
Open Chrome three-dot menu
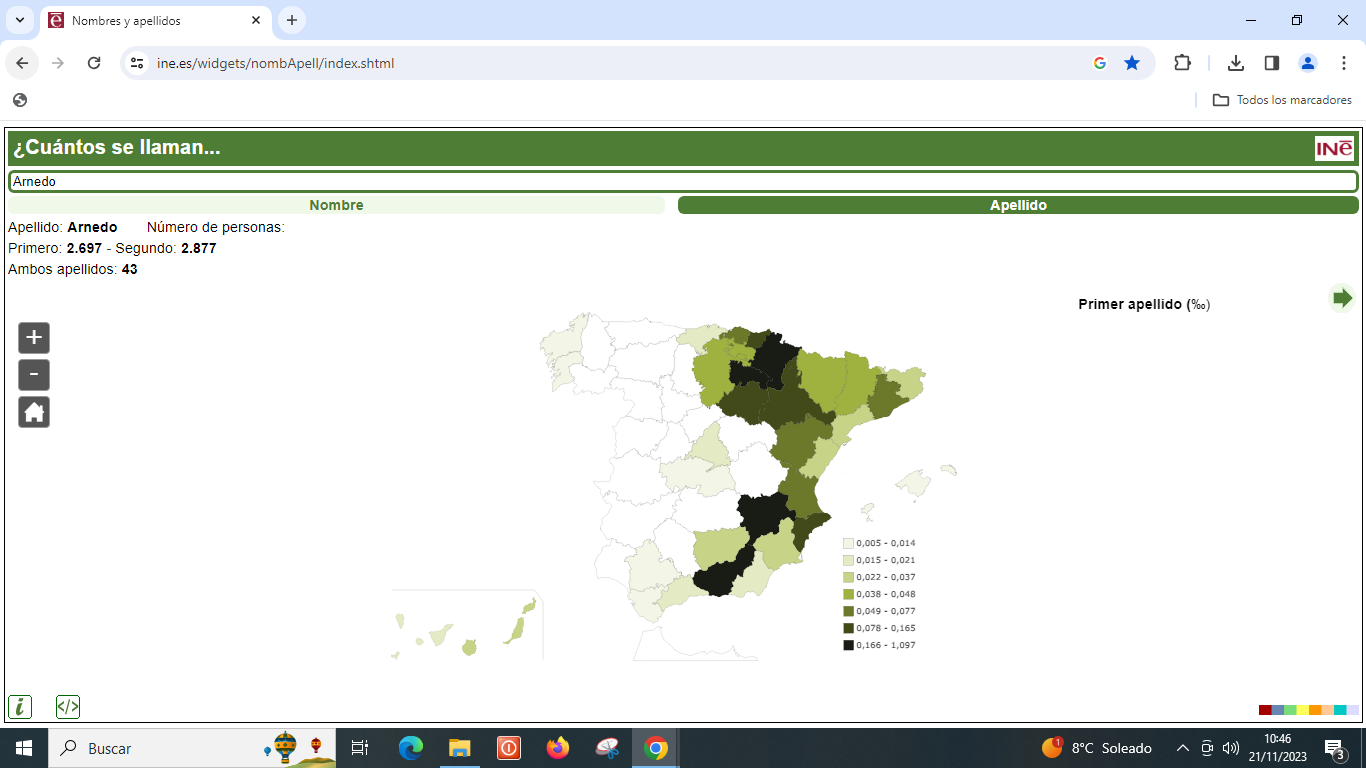pos(1344,63)
